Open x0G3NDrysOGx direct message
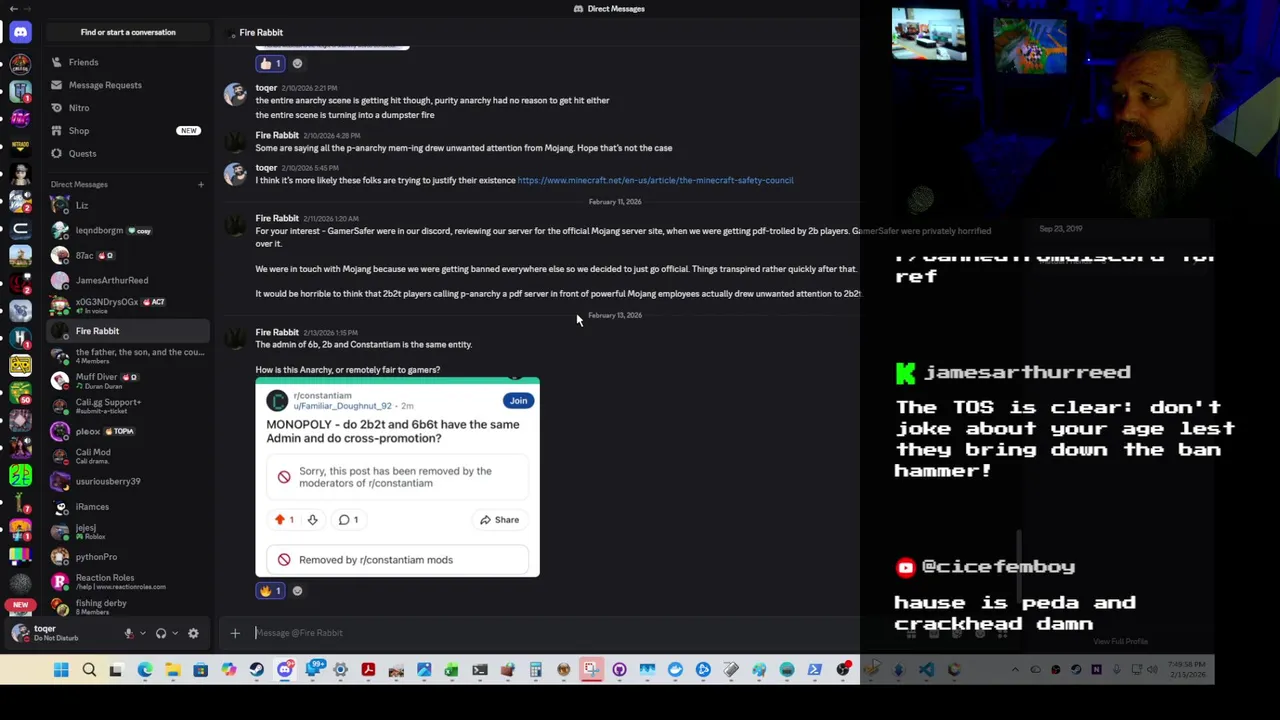The height and width of the screenshot is (720, 1280). click(128, 305)
